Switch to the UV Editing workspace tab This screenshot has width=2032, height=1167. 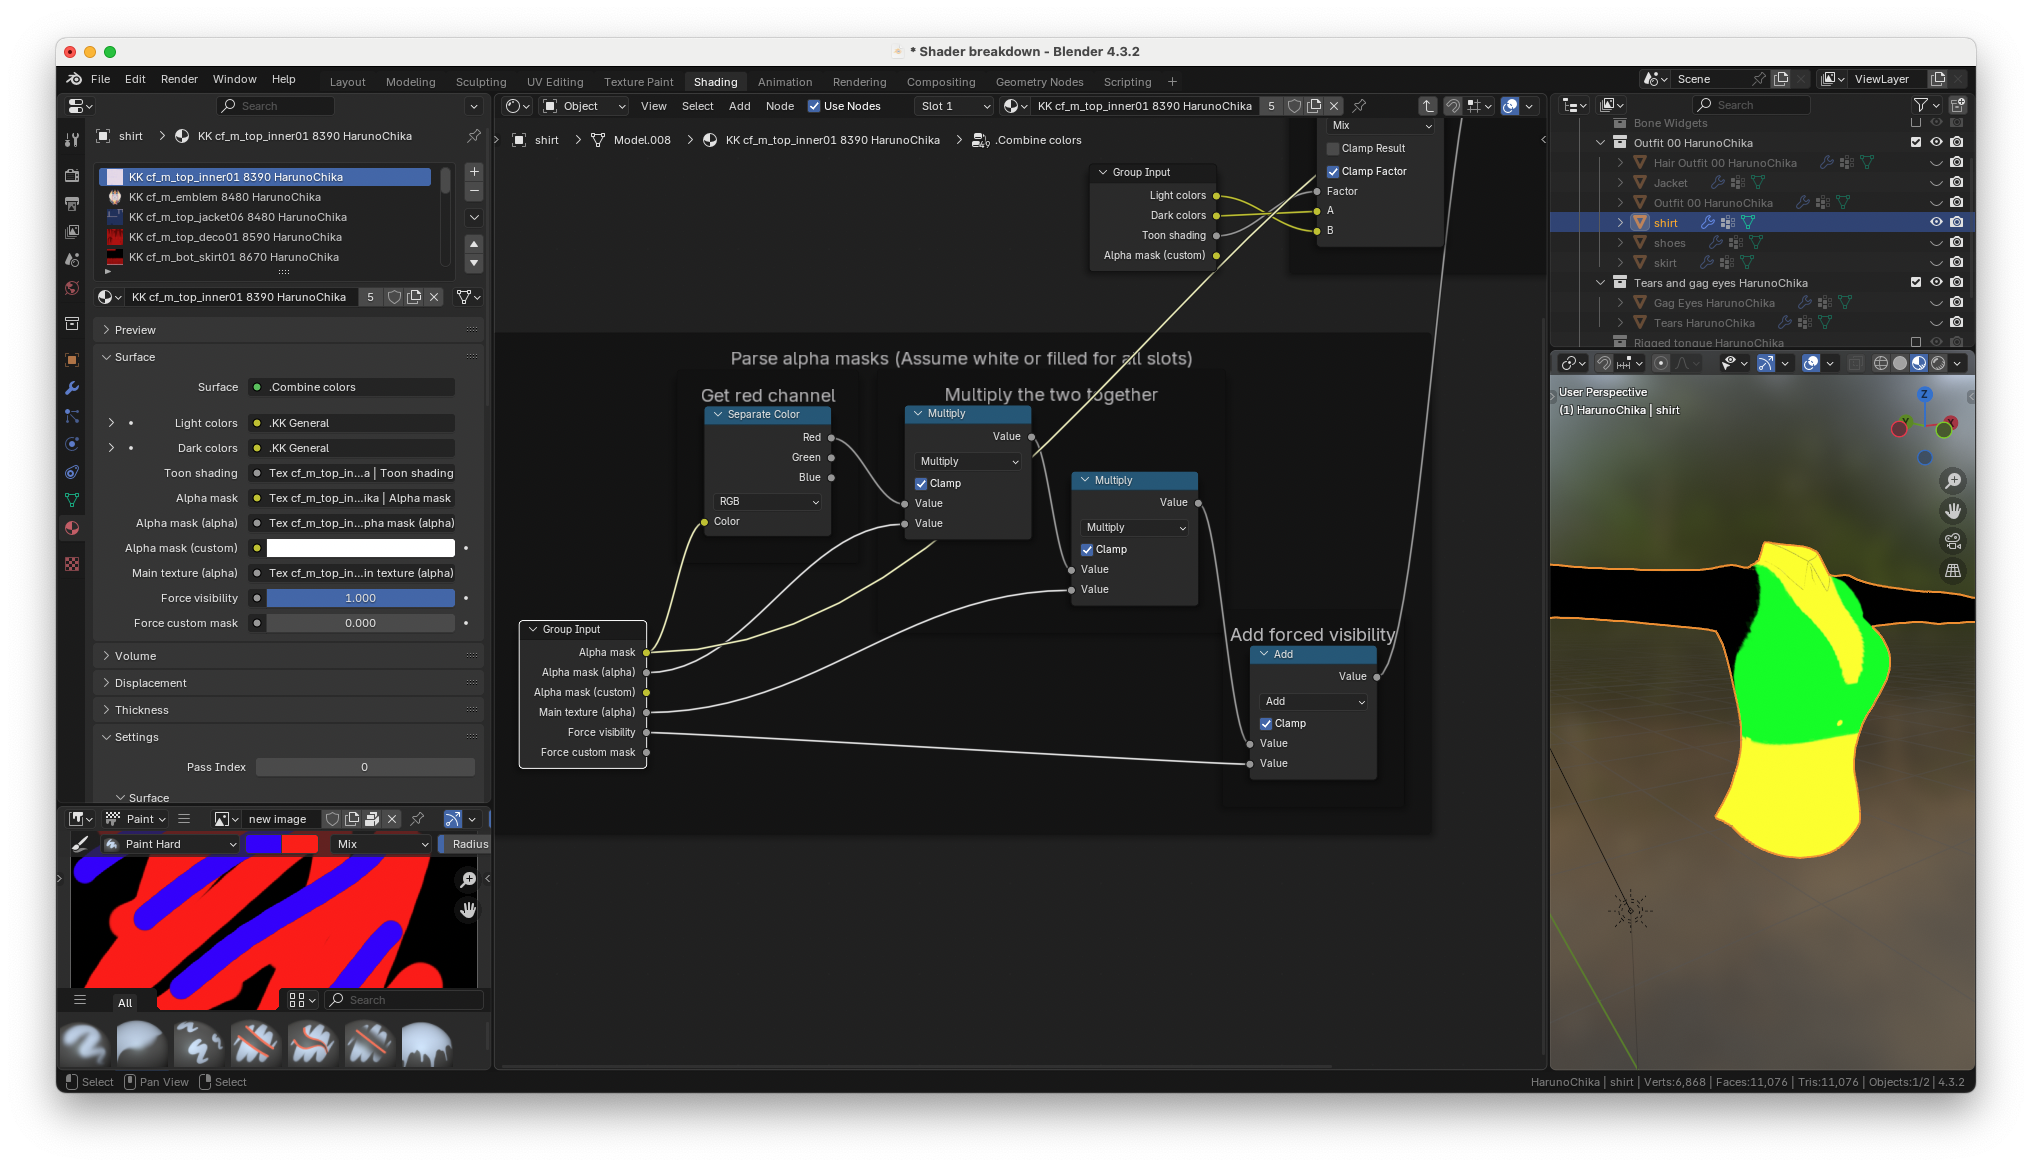pyautogui.click(x=554, y=82)
